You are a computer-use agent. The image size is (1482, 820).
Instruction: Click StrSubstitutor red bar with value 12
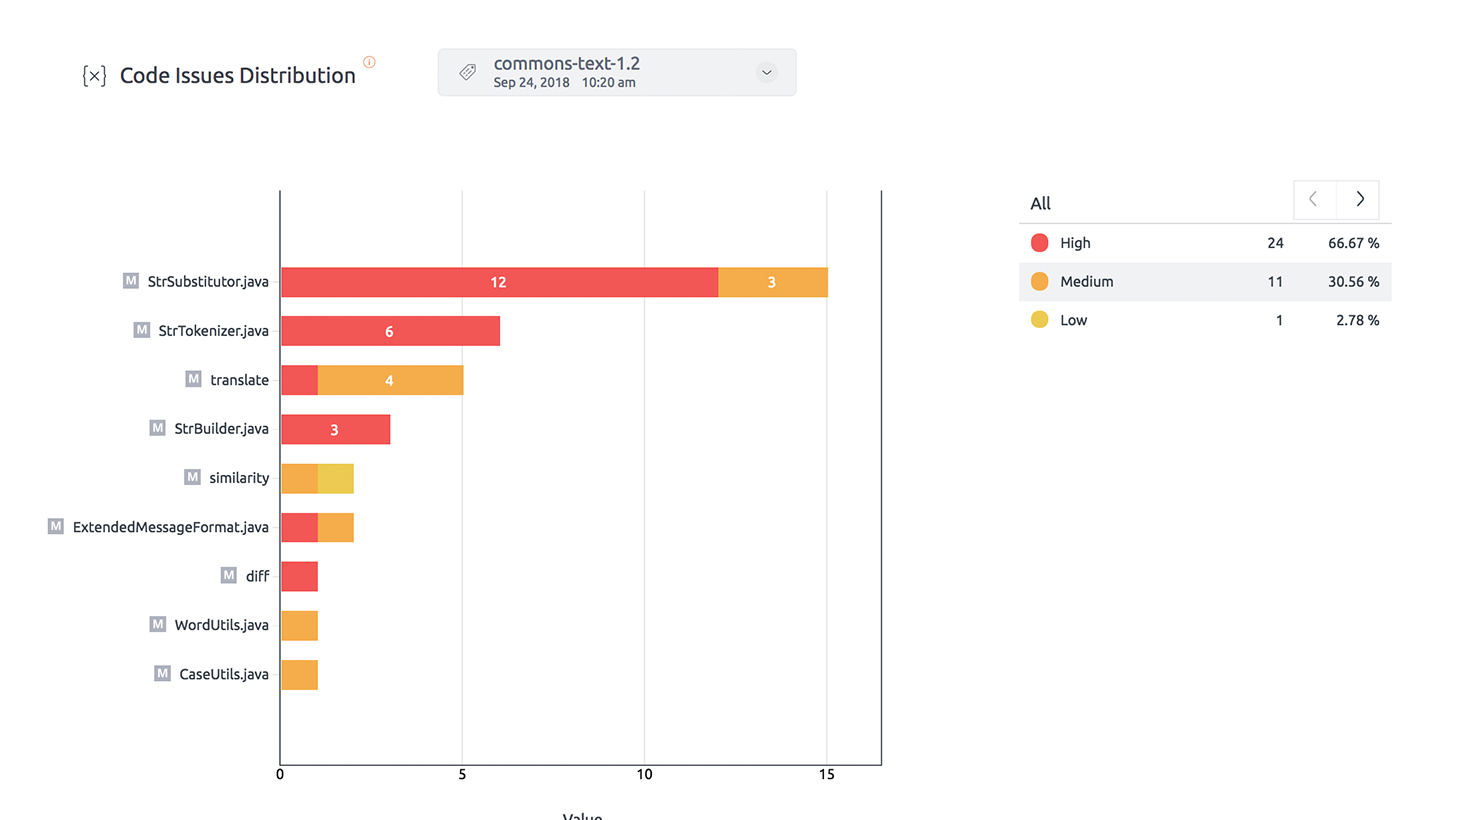pyautogui.click(x=498, y=282)
